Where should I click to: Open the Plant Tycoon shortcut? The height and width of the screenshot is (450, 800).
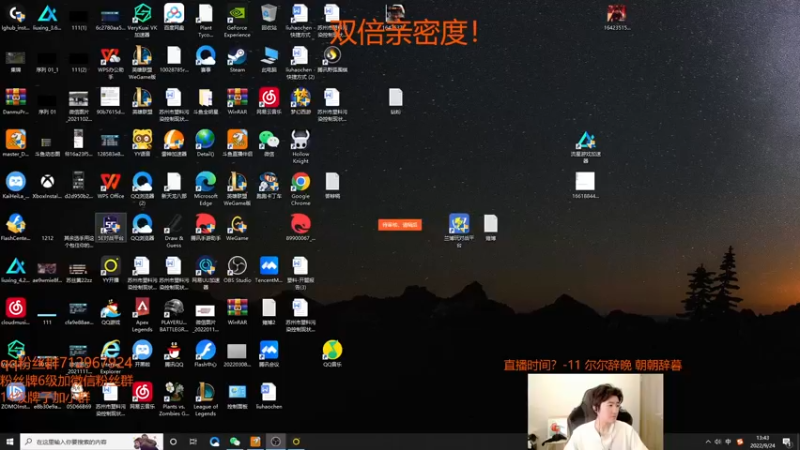pos(206,21)
